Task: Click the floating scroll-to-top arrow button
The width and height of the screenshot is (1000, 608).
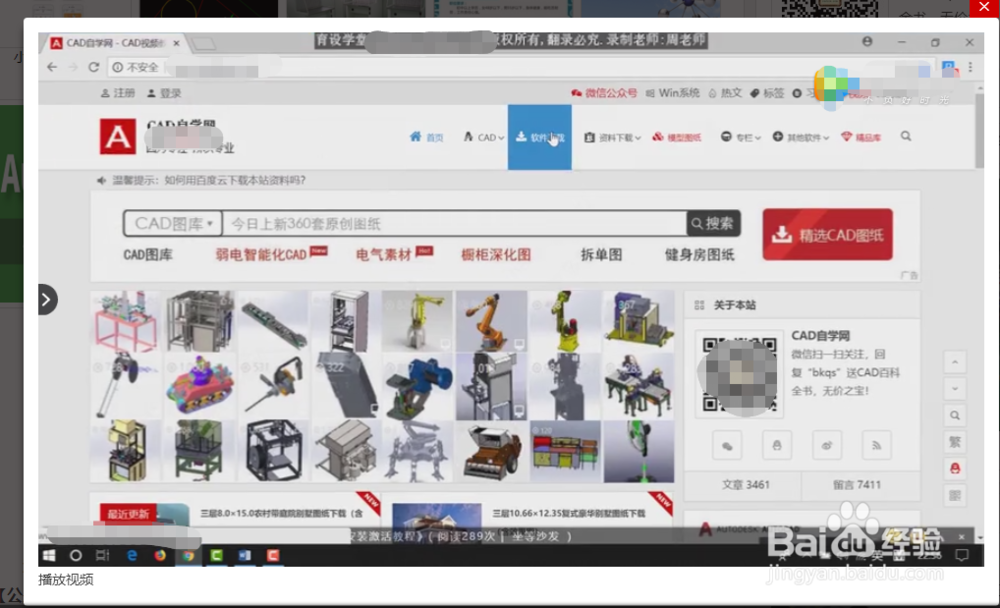Action: tap(955, 362)
